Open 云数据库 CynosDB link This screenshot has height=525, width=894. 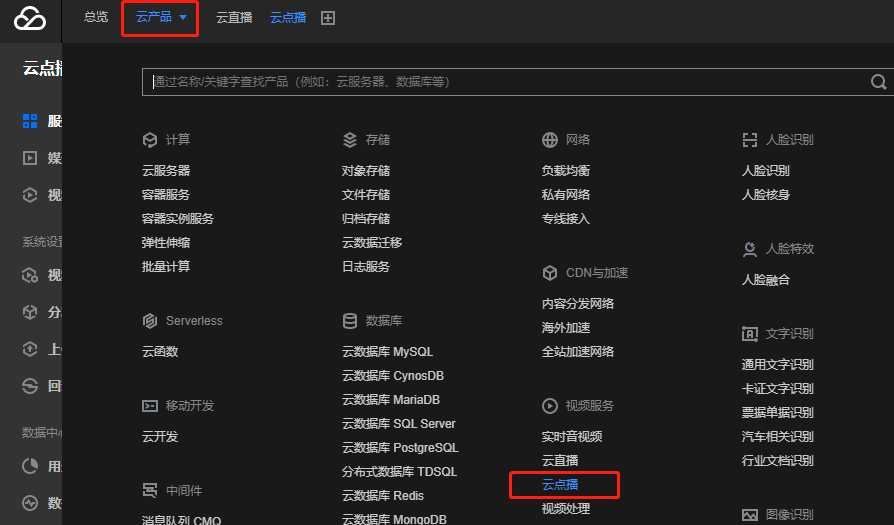tap(393, 376)
